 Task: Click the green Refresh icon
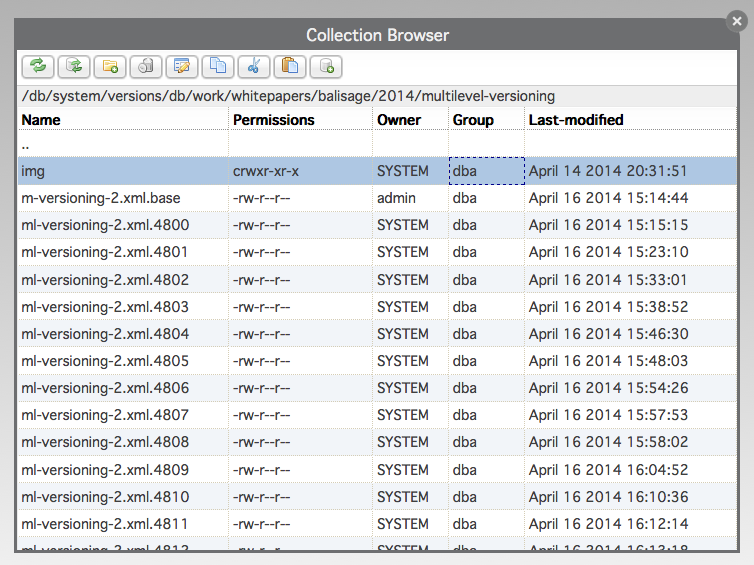tap(38, 66)
